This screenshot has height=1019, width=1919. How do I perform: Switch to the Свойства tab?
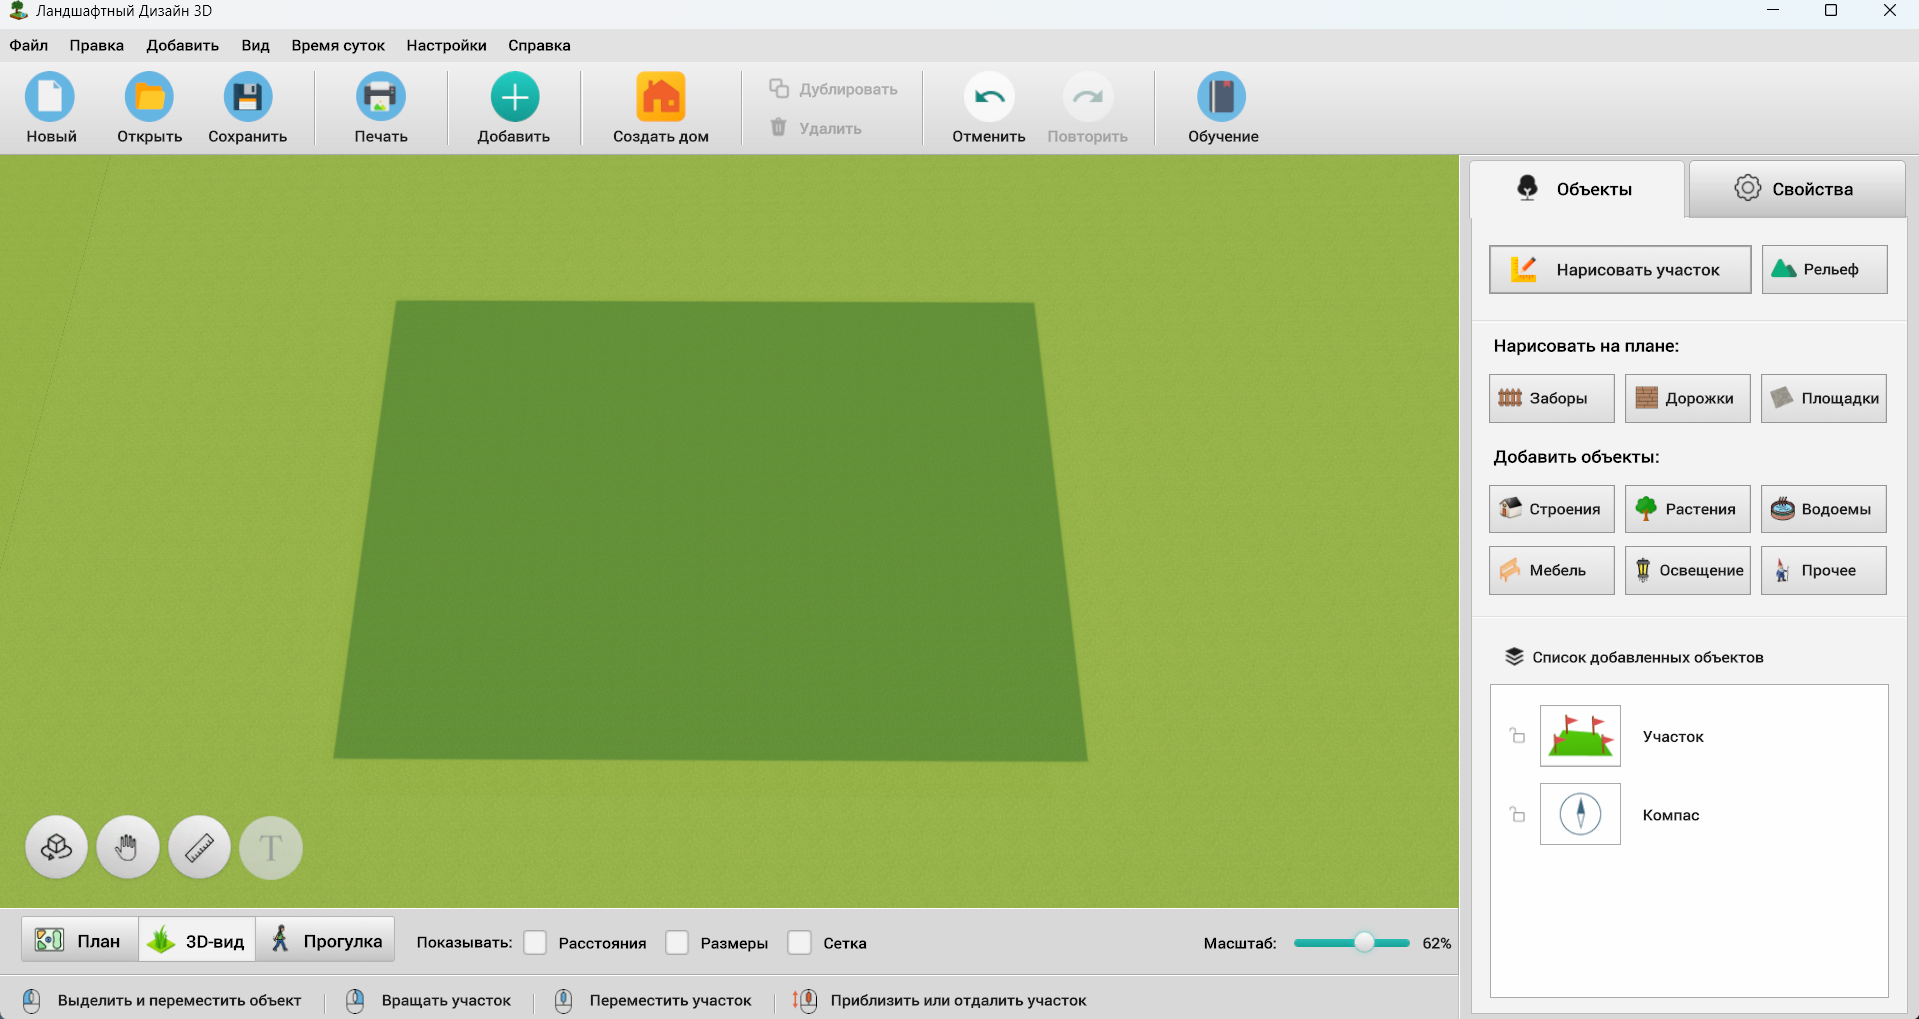pos(1796,189)
